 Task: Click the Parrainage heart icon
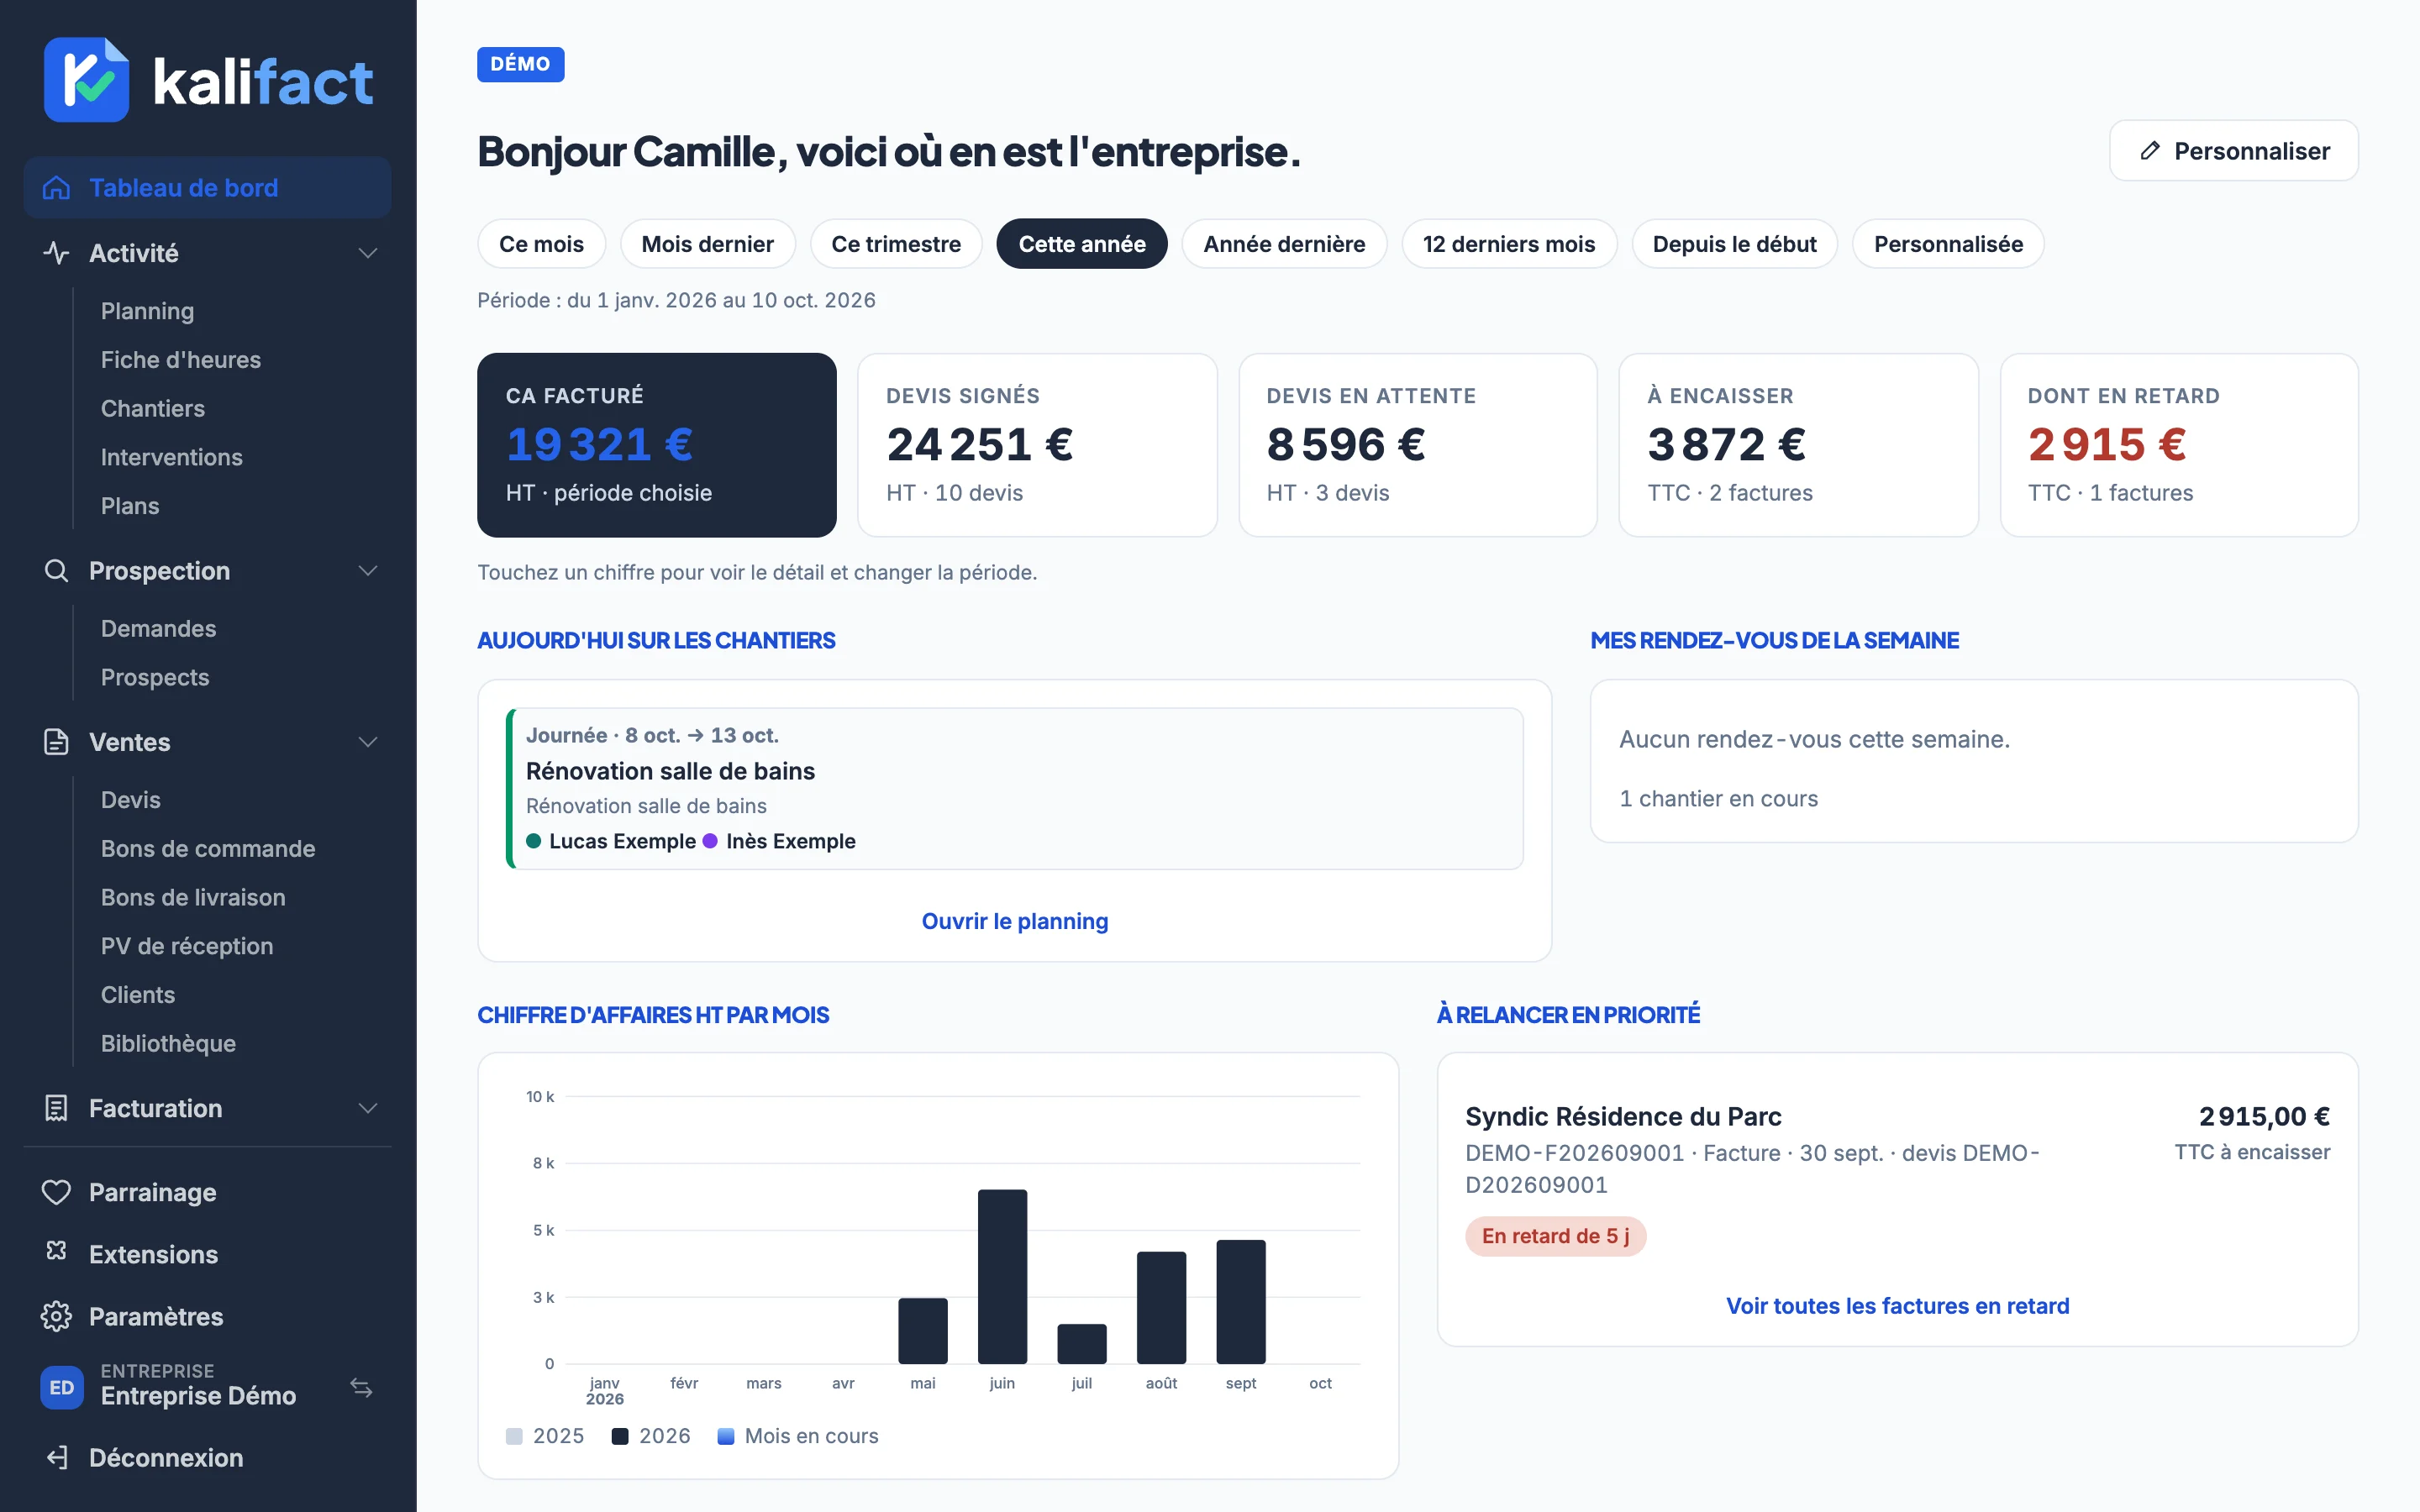tap(56, 1192)
